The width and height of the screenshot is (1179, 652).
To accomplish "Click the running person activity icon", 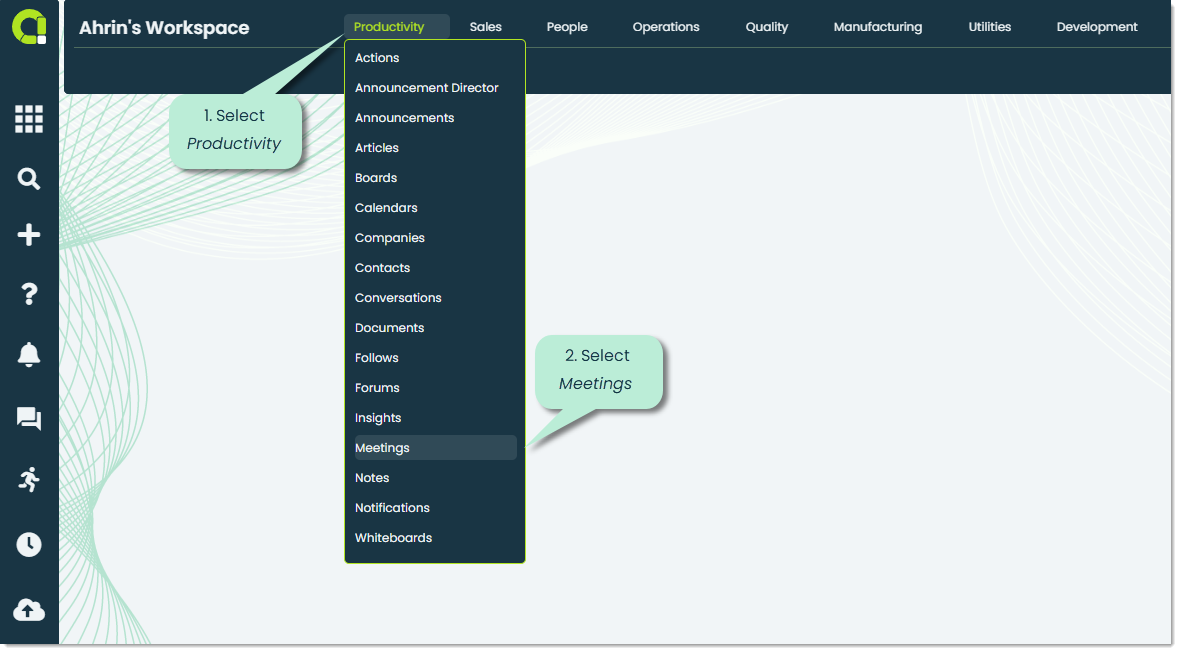I will pyautogui.click(x=29, y=480).
